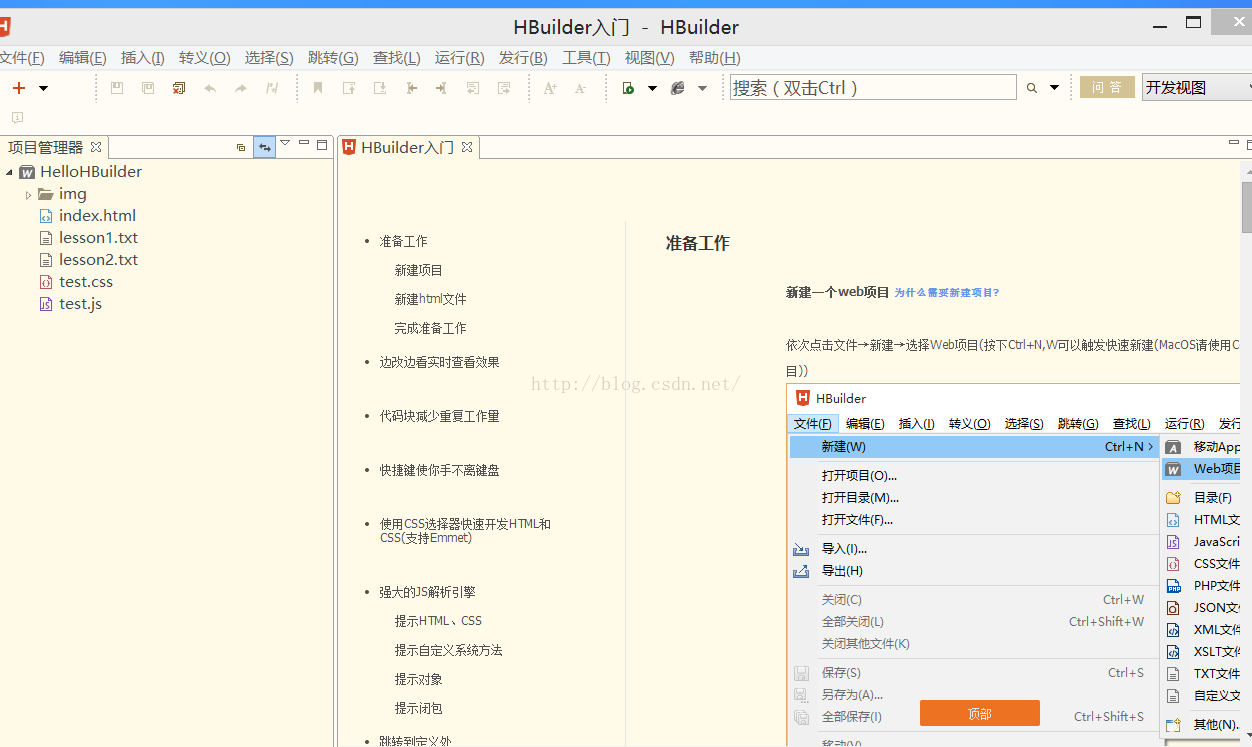The image size is (1252, 747).
Task: Click the orange plus New button
Action: pyautogui.click(x=18, y=88)
